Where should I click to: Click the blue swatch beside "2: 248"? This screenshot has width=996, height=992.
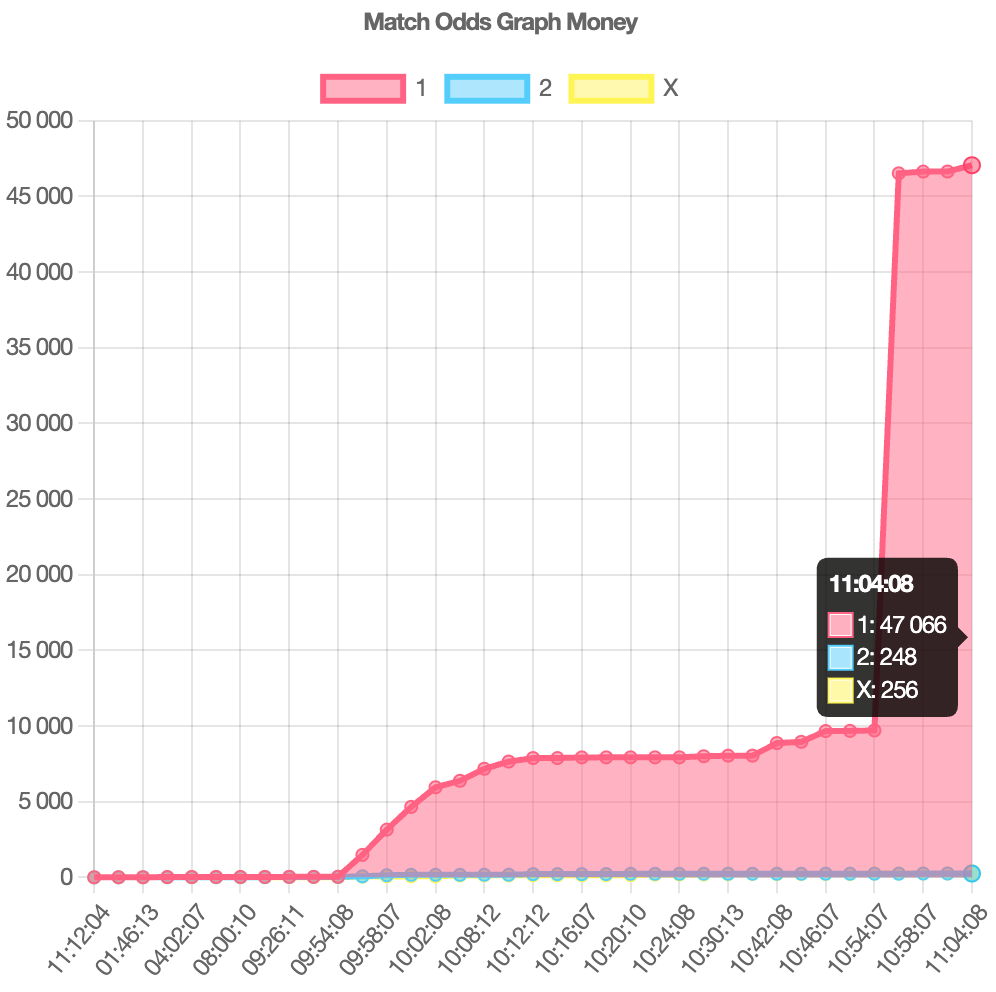(840, 657)
